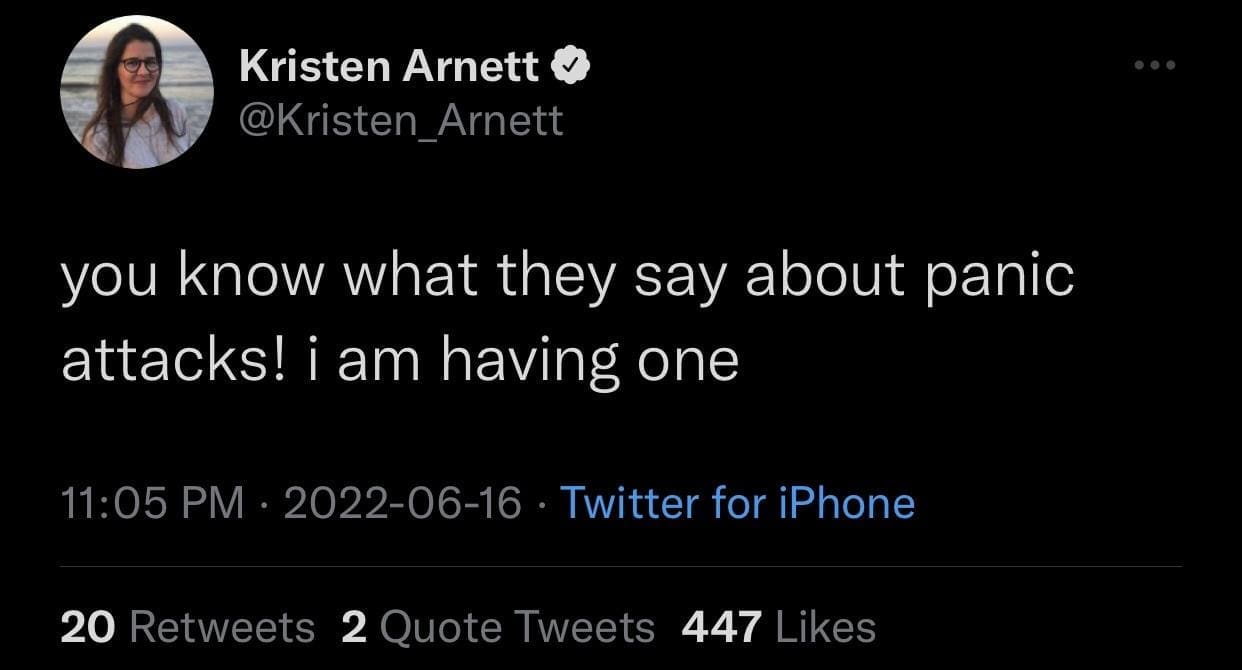Click the number 2 before Quote Tweets
The width and height of the screenshot is (1242, 670).
click(353, 627)
